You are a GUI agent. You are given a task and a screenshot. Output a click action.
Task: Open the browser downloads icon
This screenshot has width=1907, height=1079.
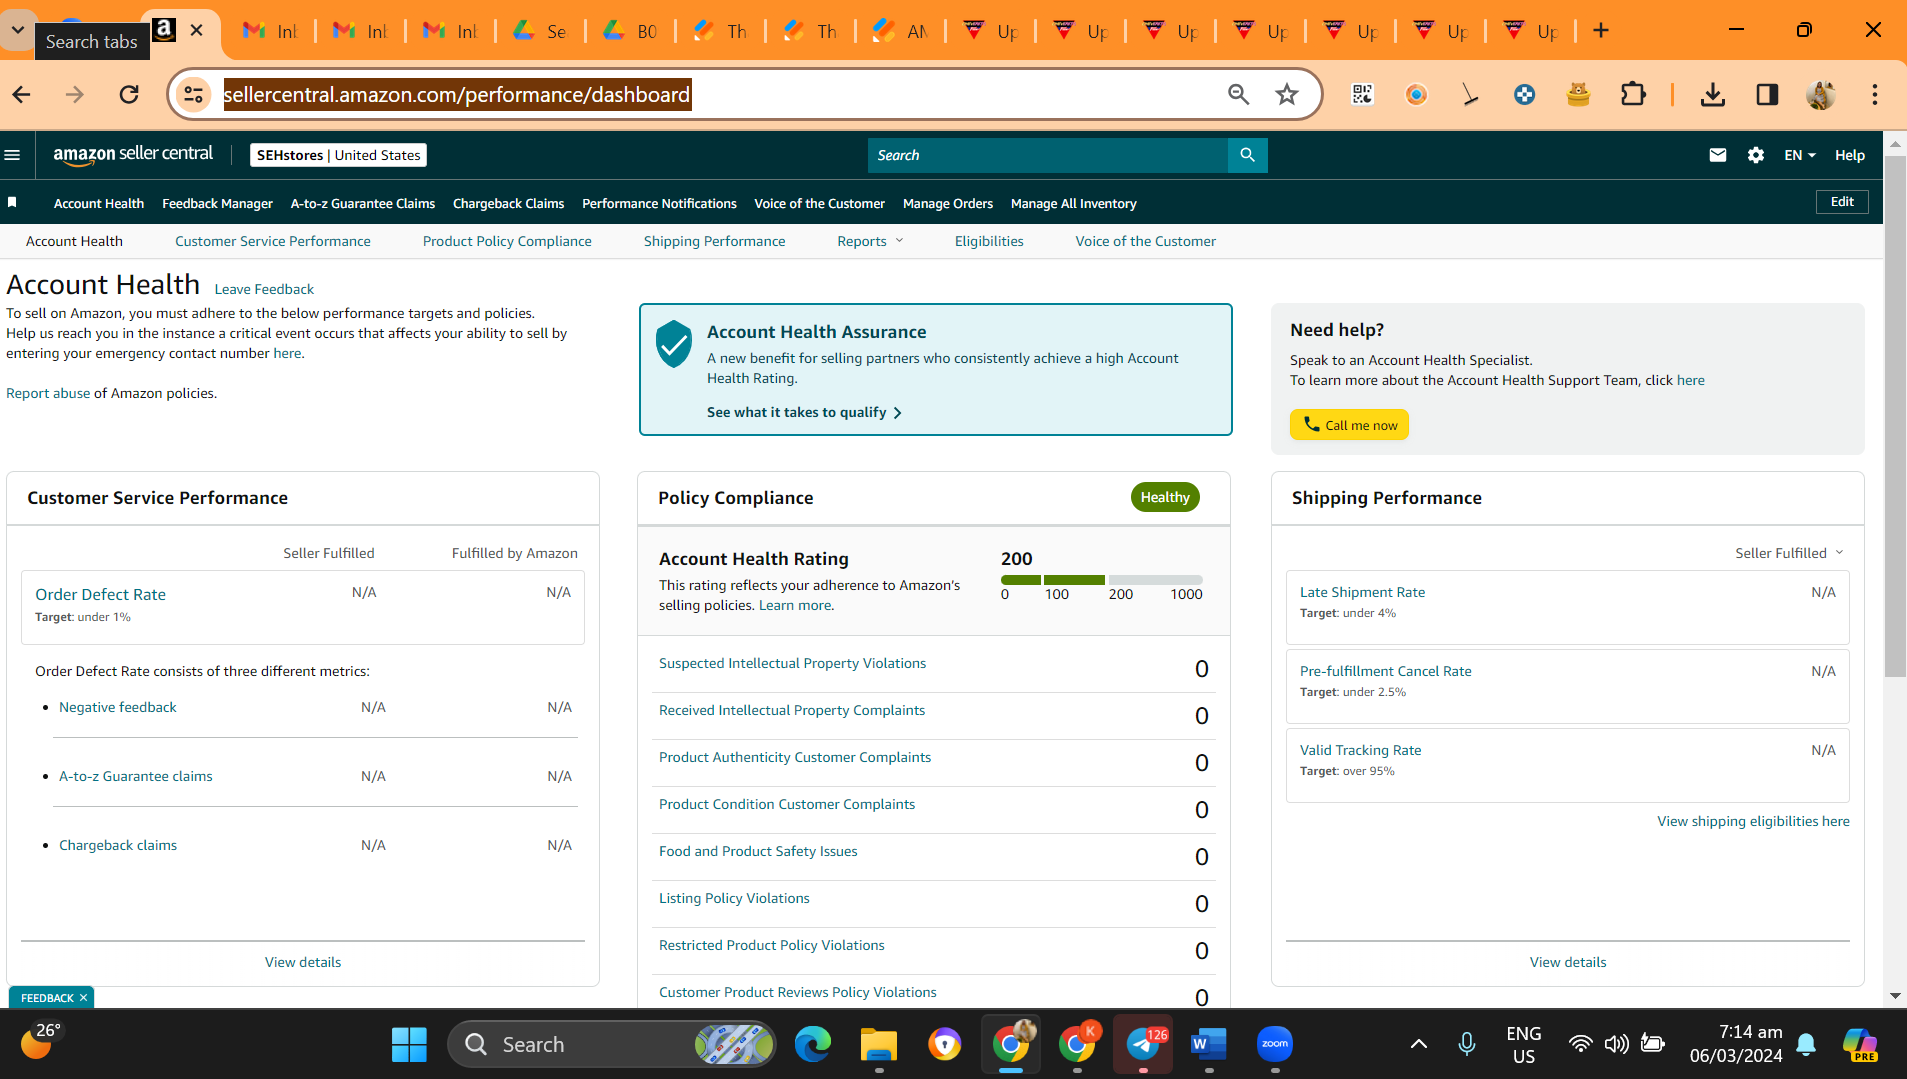click(1713, 95)
